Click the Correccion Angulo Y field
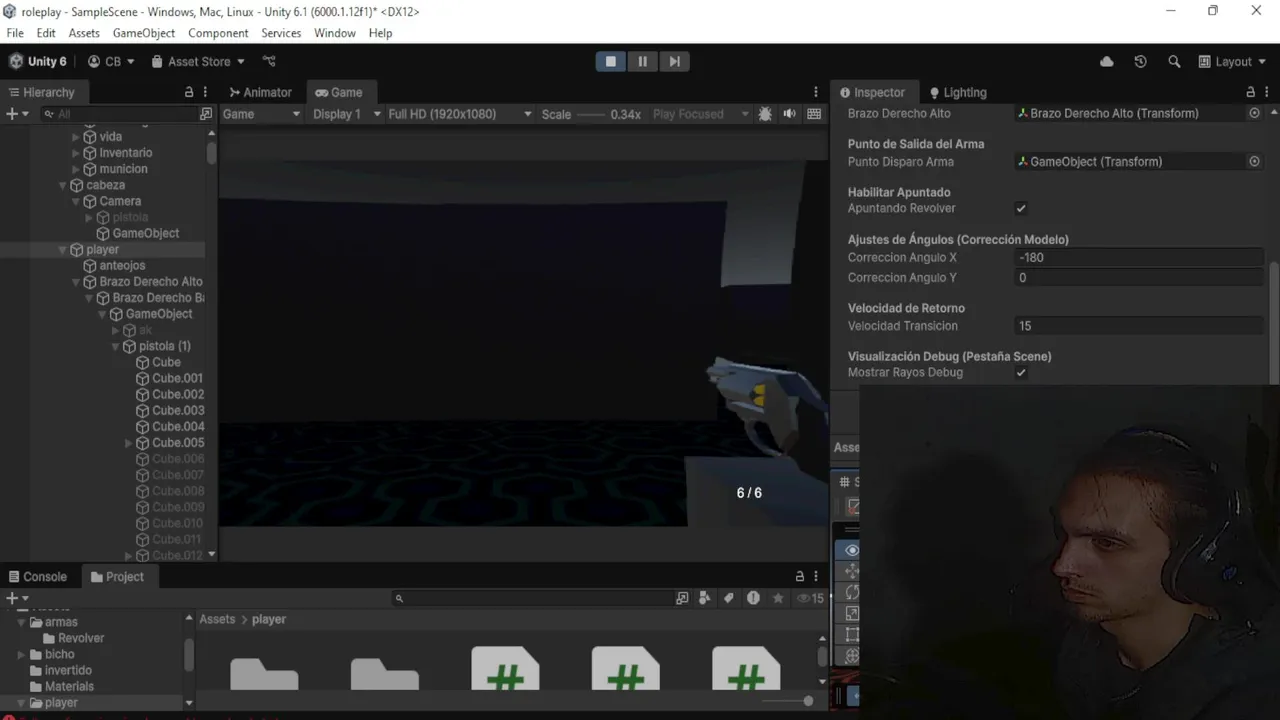Viewport: 1280px width, 720px height. (1139, 278)
